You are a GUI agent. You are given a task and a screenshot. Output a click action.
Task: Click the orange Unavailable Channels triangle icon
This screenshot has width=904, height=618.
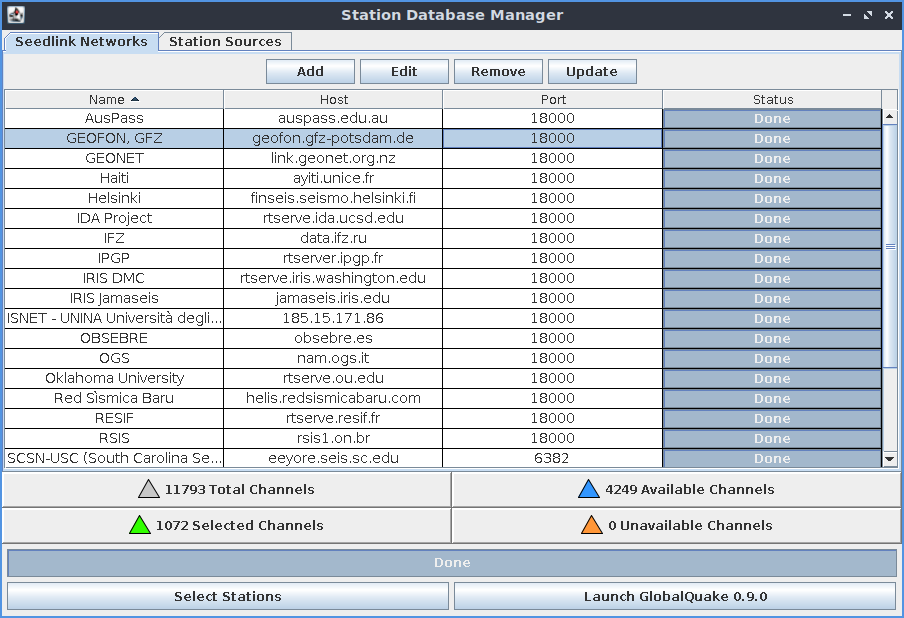tap(590, 525)
